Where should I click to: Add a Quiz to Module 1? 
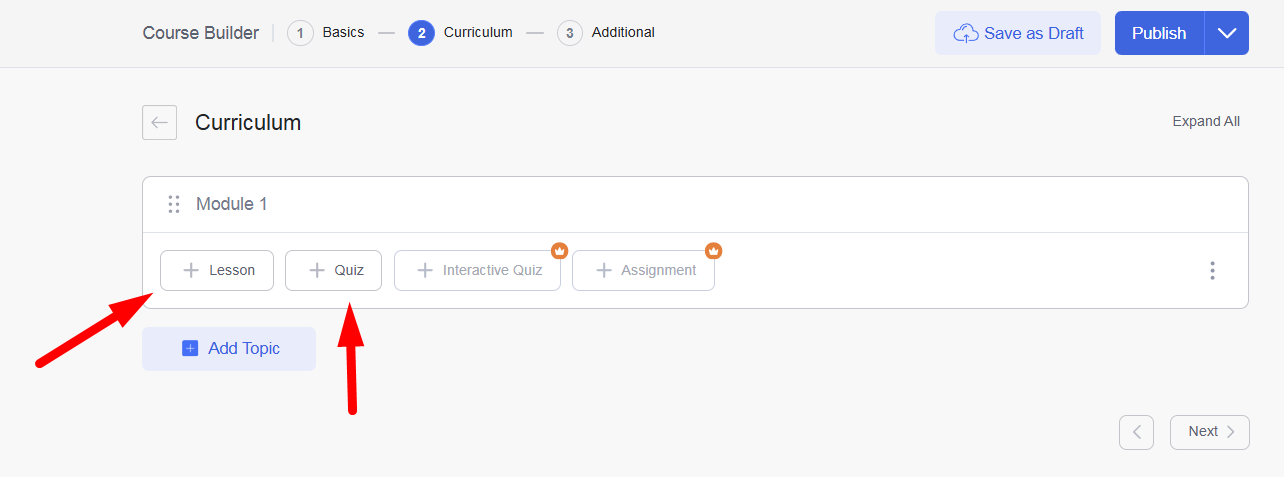[x=333, y=270]
